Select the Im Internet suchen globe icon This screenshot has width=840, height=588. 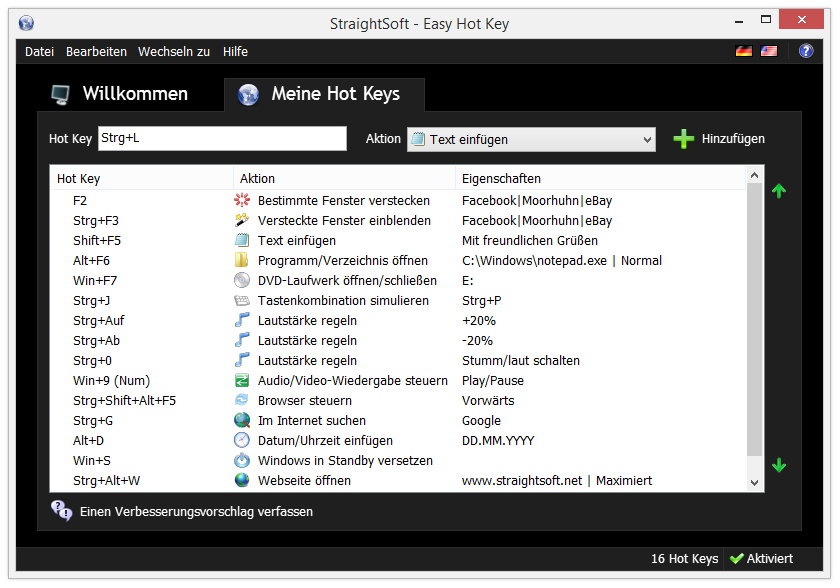[242, 420]
